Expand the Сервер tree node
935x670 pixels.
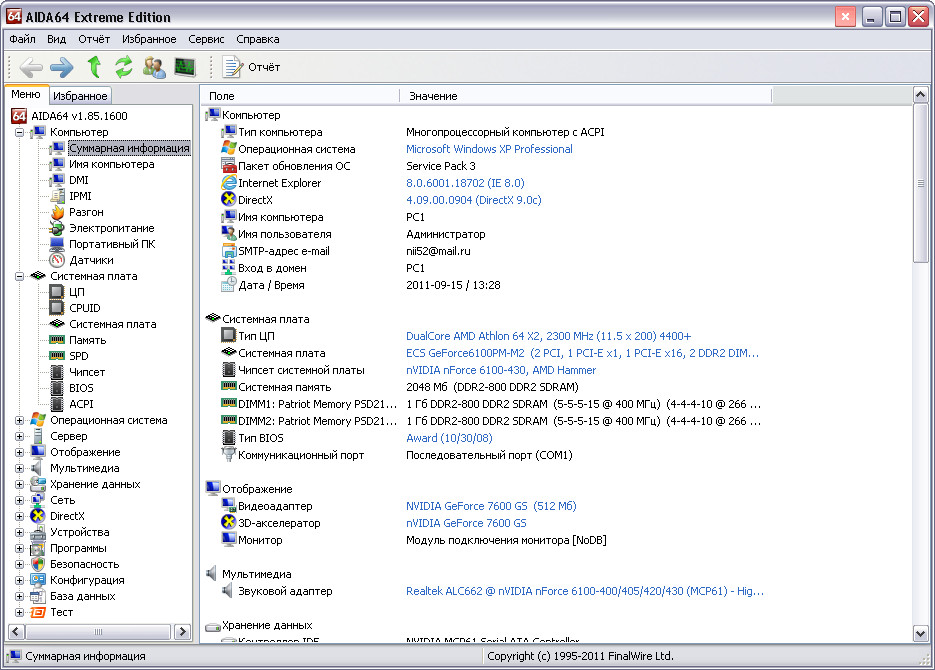[19, 436]
